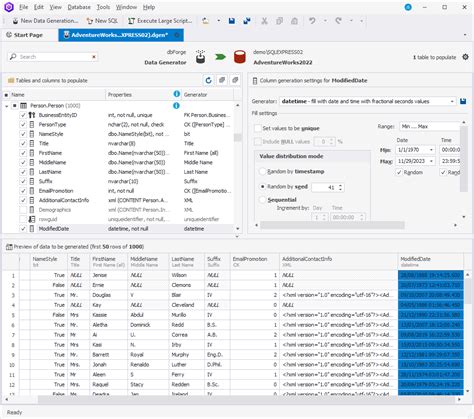This screenshot has width=474, height=419.
Task: Open the Generator type dropdown
Action: (x=452, y=101)
